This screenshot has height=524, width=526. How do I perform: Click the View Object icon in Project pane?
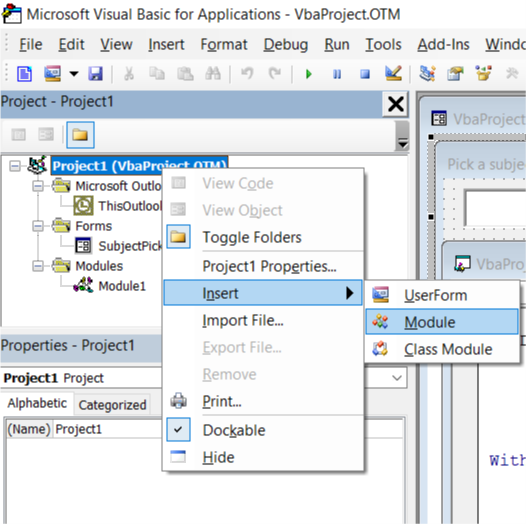[46, 135]
